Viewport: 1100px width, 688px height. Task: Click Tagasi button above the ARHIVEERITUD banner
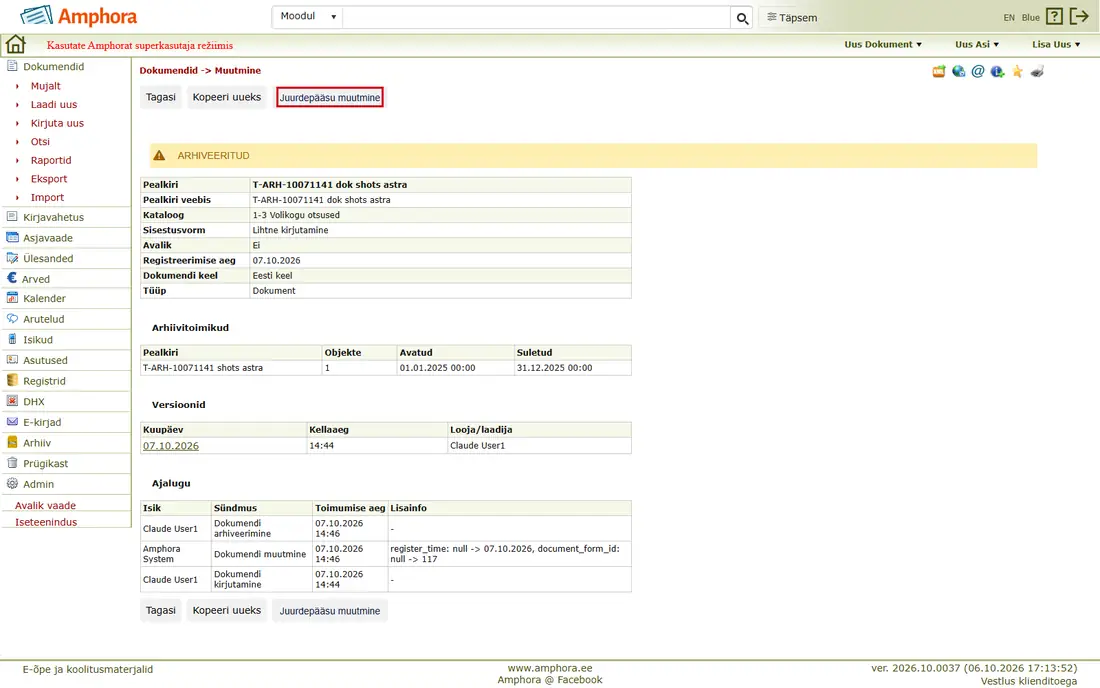click(x=161, y=97)
